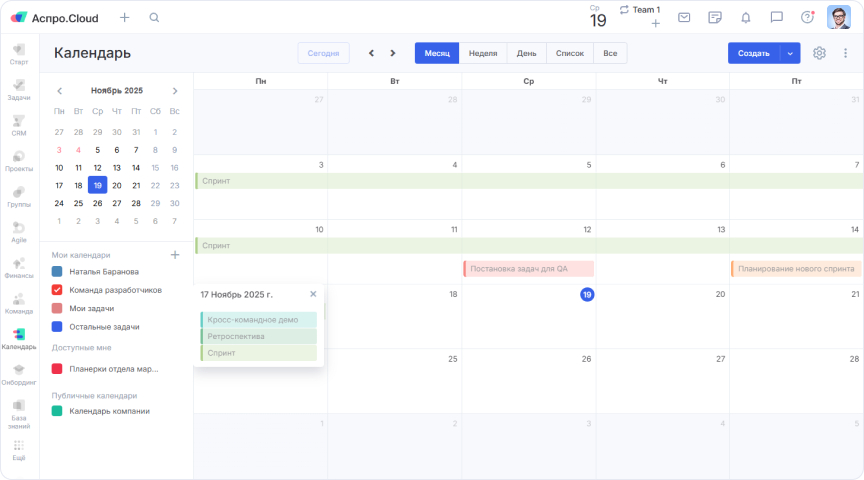Navigate to next period in main calendar
The image size is (864, 480).
click(x=393, y=53)
